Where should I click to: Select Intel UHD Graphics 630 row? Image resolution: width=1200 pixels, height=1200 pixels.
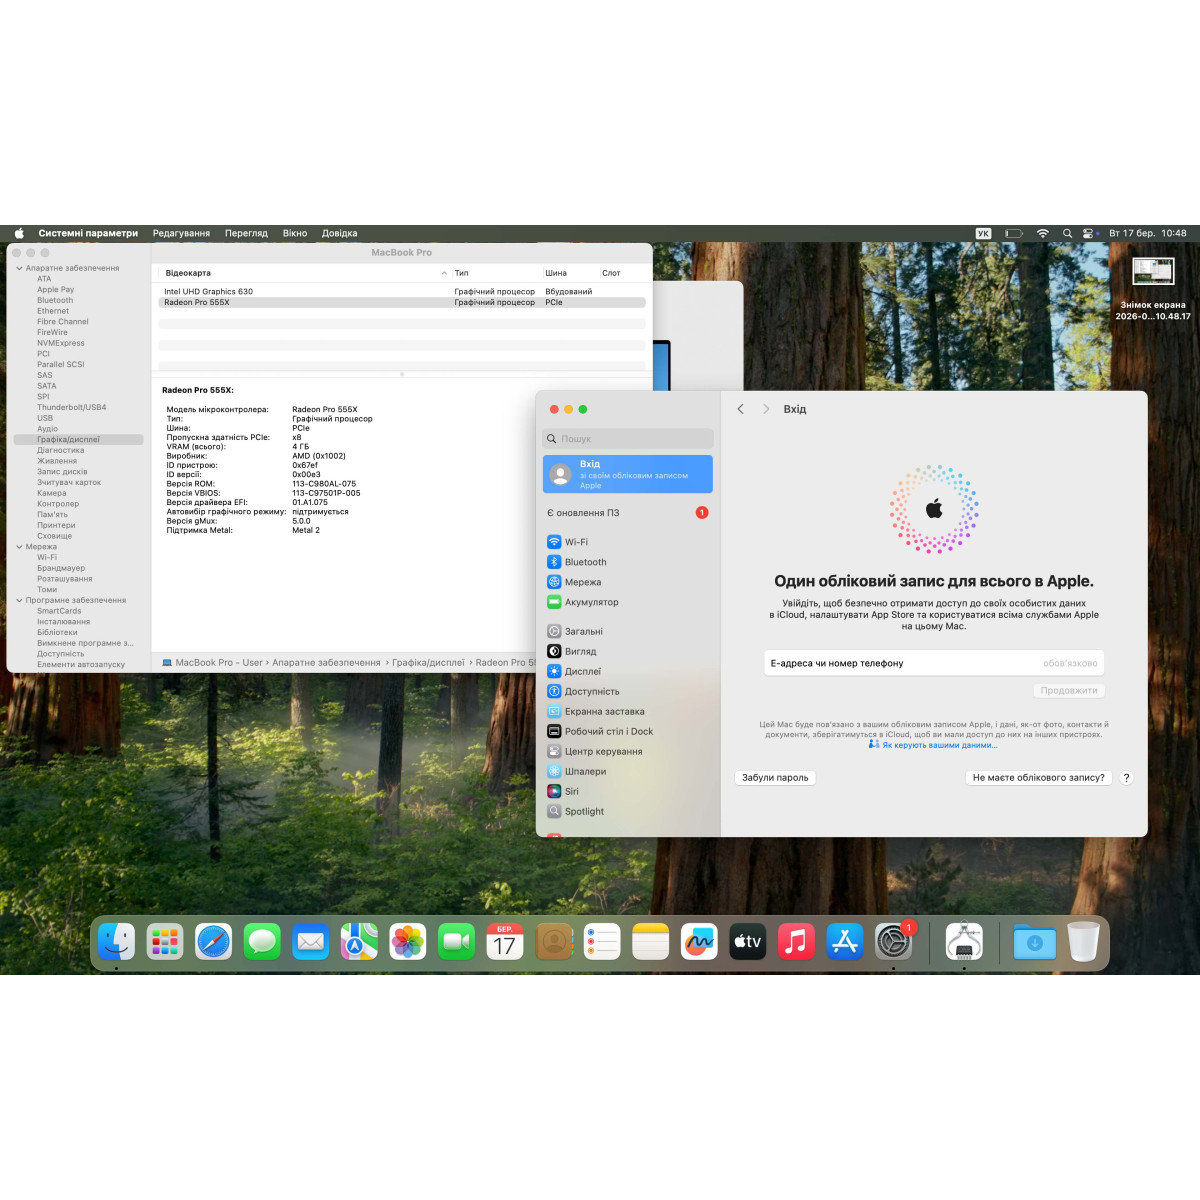(x=402, y=292)
